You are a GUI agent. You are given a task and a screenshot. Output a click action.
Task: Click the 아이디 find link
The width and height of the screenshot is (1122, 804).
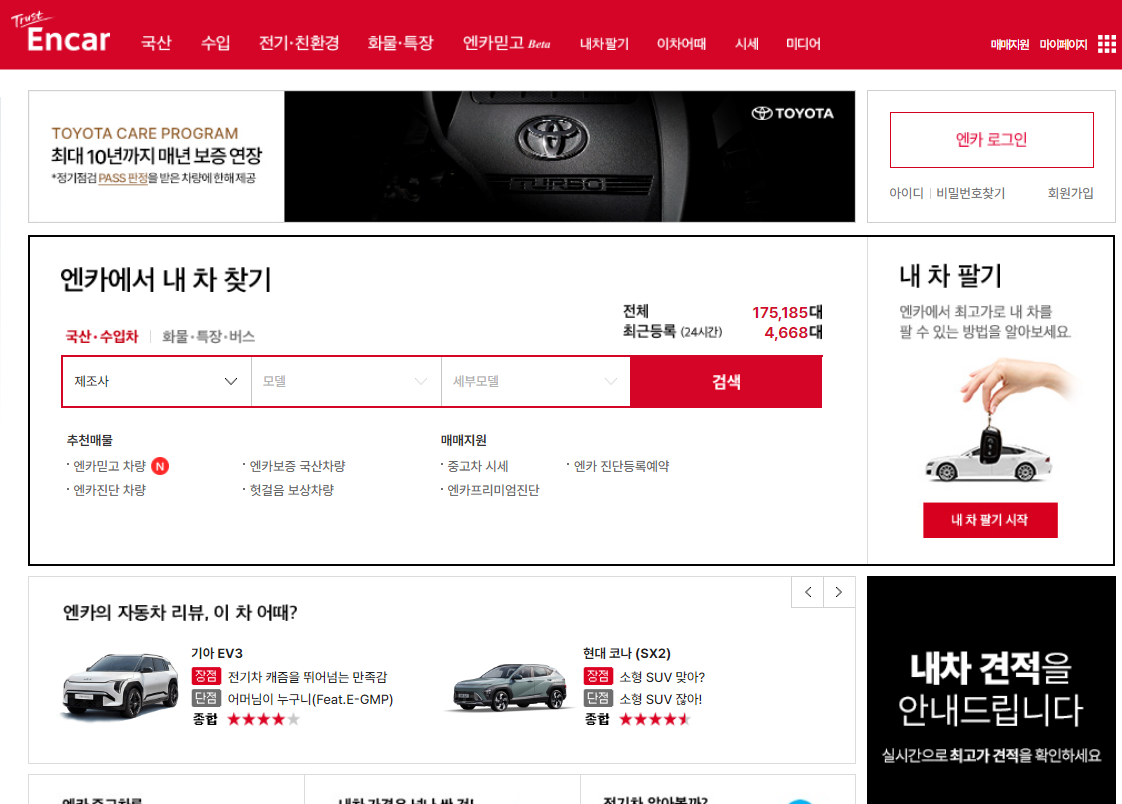click(906, 193)
